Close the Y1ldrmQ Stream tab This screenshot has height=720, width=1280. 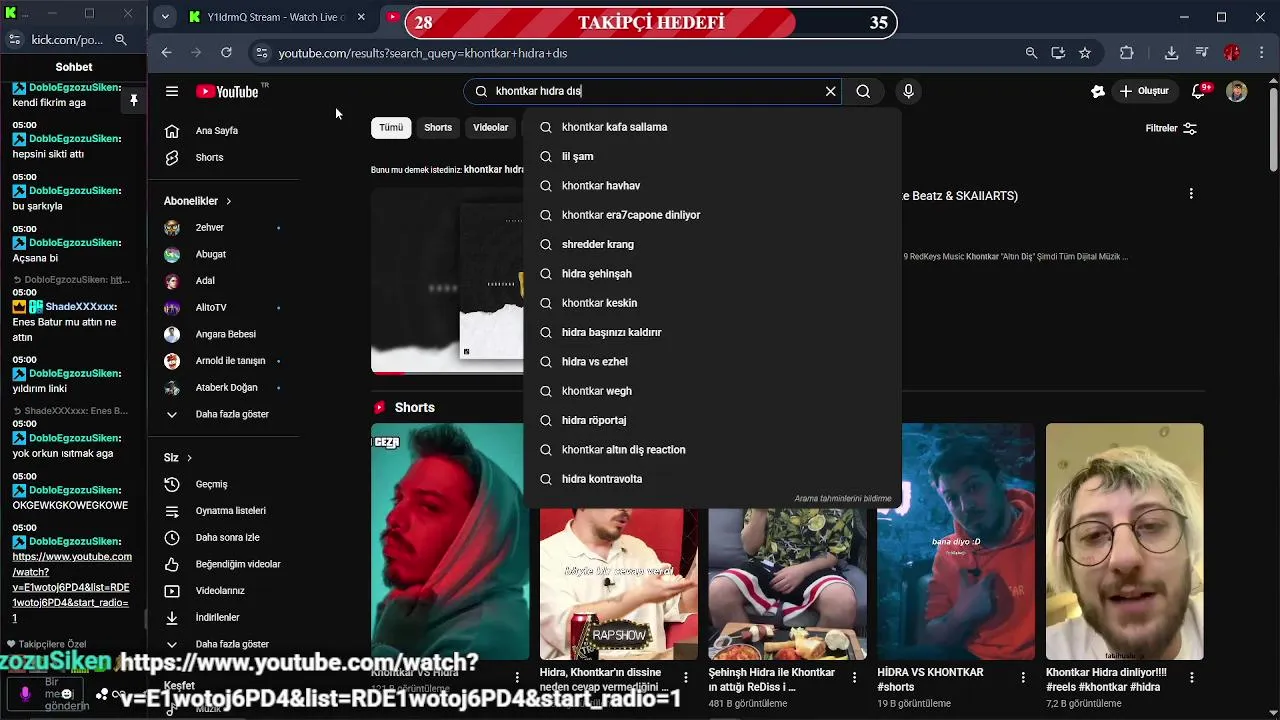[x=361, y=17]
